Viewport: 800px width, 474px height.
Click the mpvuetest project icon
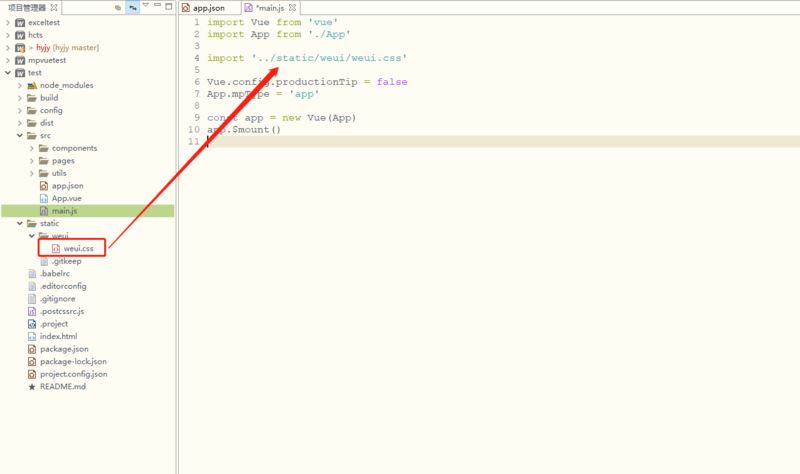[x=20, y=60]
